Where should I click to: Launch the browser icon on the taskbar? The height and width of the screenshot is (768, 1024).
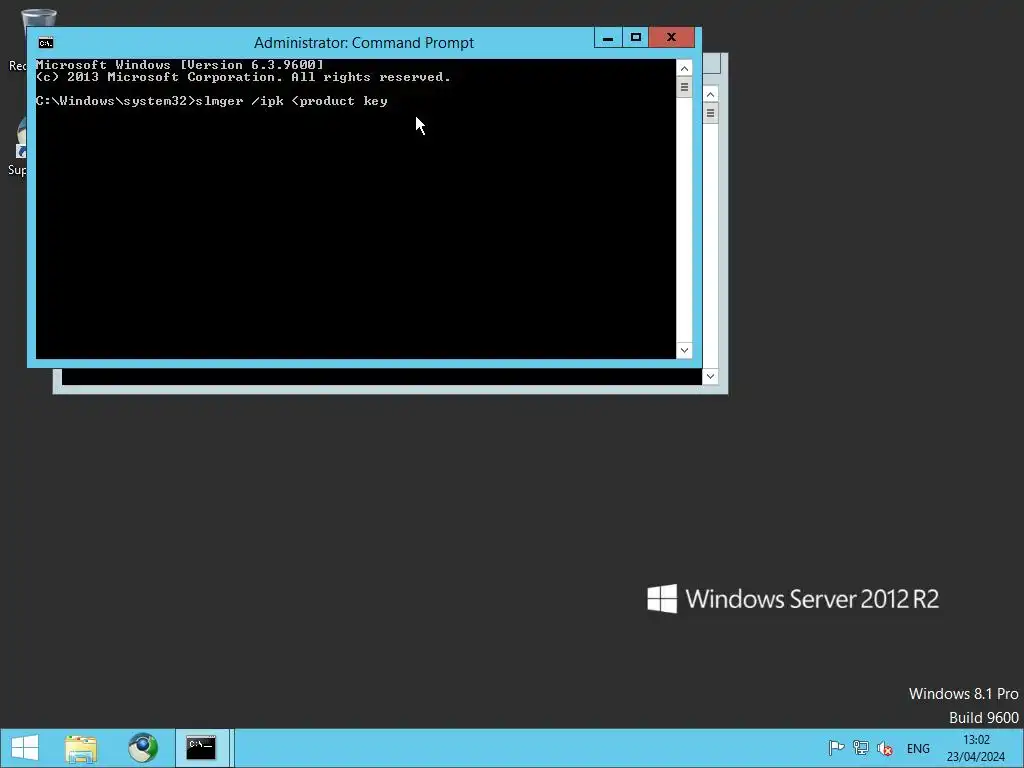(142, 748)
